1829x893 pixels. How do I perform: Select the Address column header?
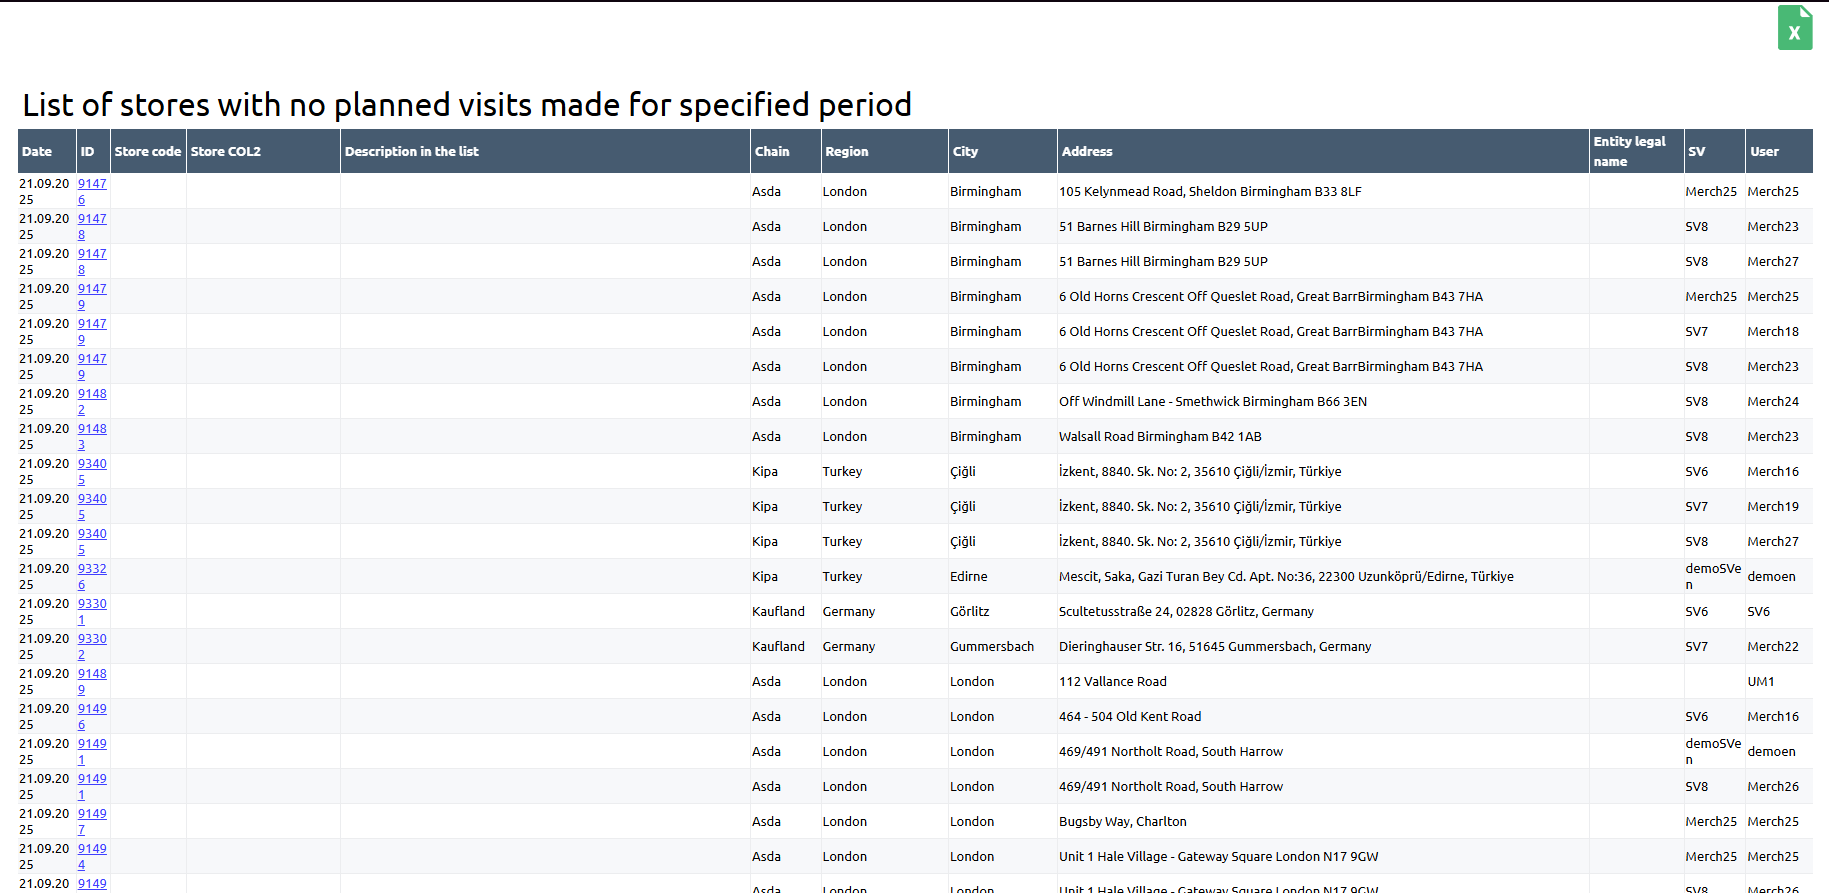[1086, 152]
